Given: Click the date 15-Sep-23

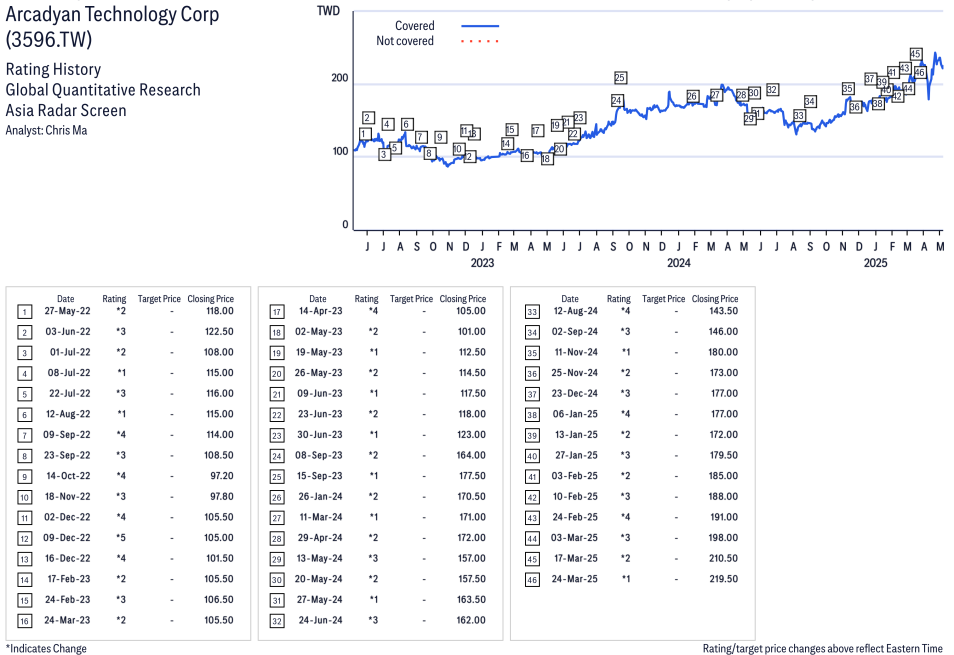Looking at the screenshot, I should [319, 476].
